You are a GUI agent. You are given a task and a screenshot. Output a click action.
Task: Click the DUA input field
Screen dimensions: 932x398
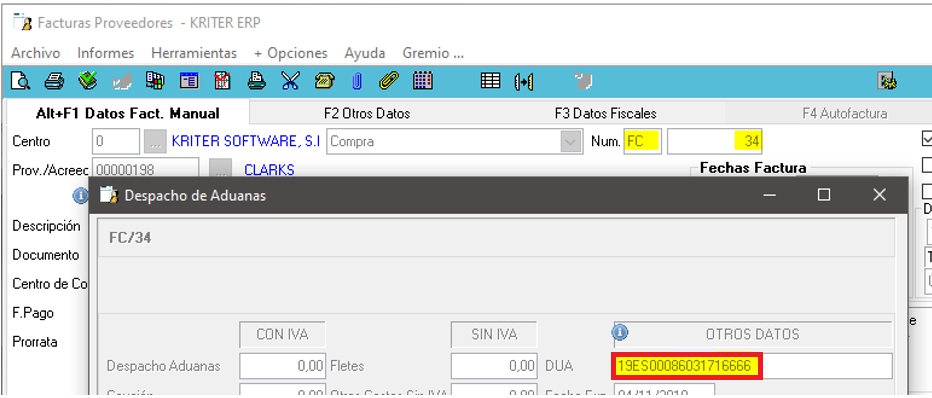pos(752,366)
